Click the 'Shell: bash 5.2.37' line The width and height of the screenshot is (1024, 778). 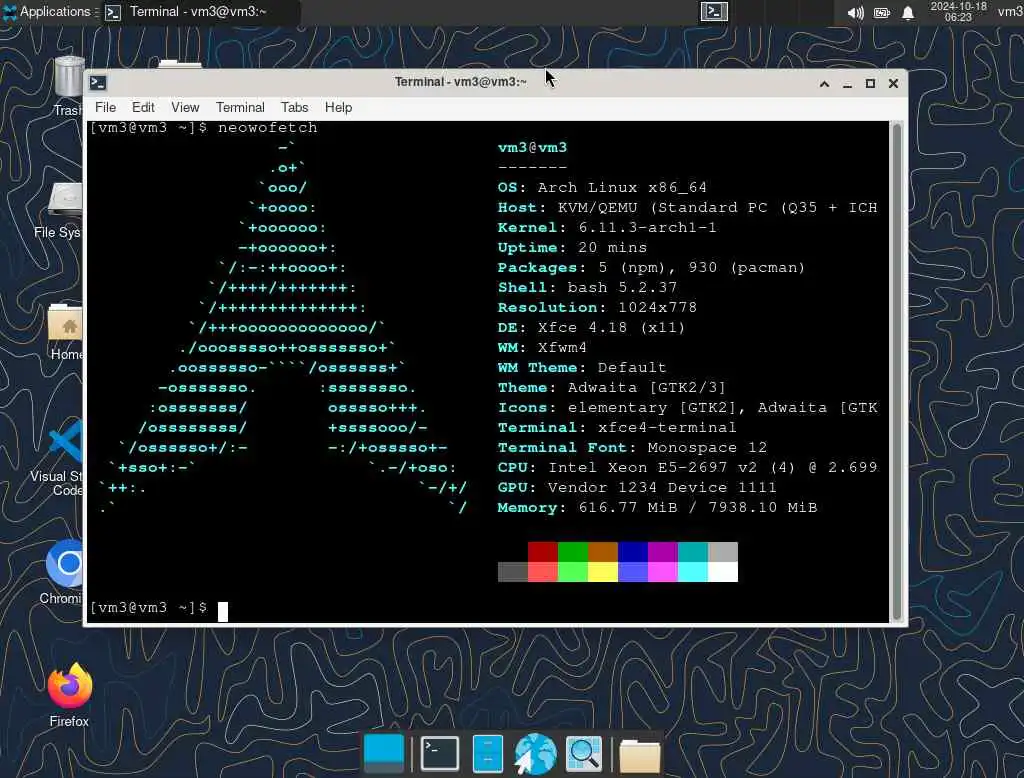point(587,287)
